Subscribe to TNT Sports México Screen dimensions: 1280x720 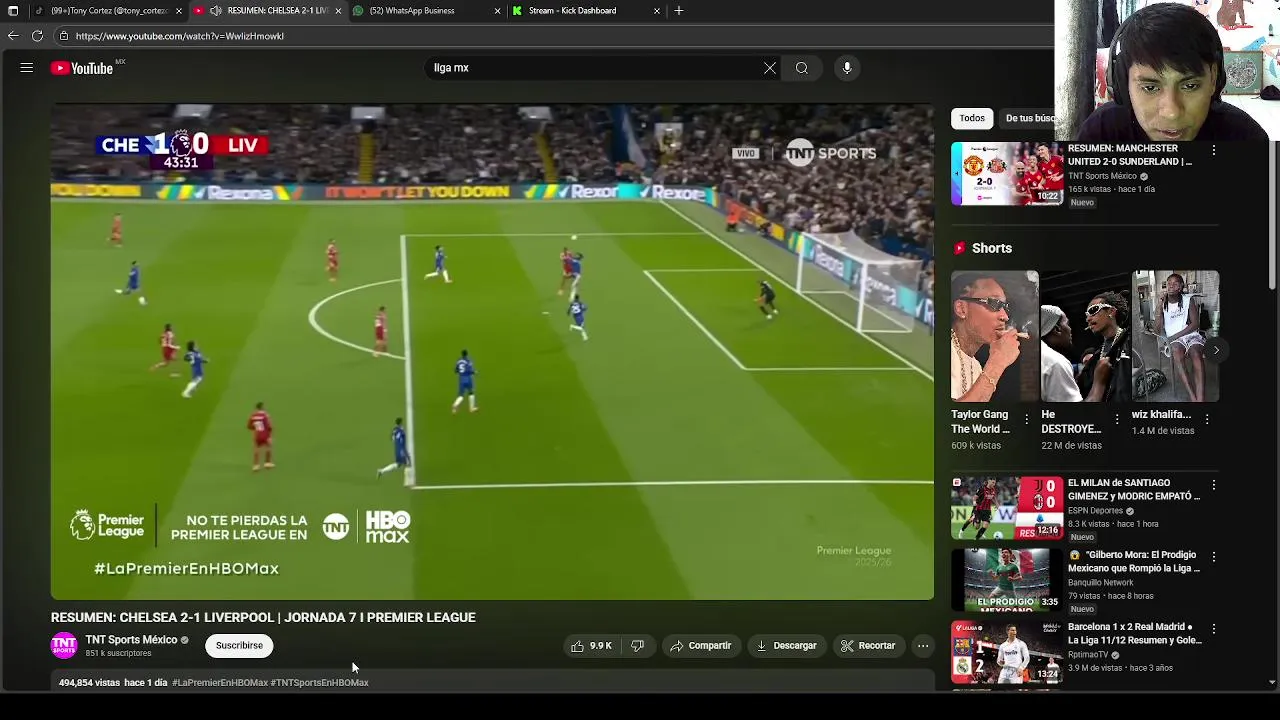click(x=239, y=646)
